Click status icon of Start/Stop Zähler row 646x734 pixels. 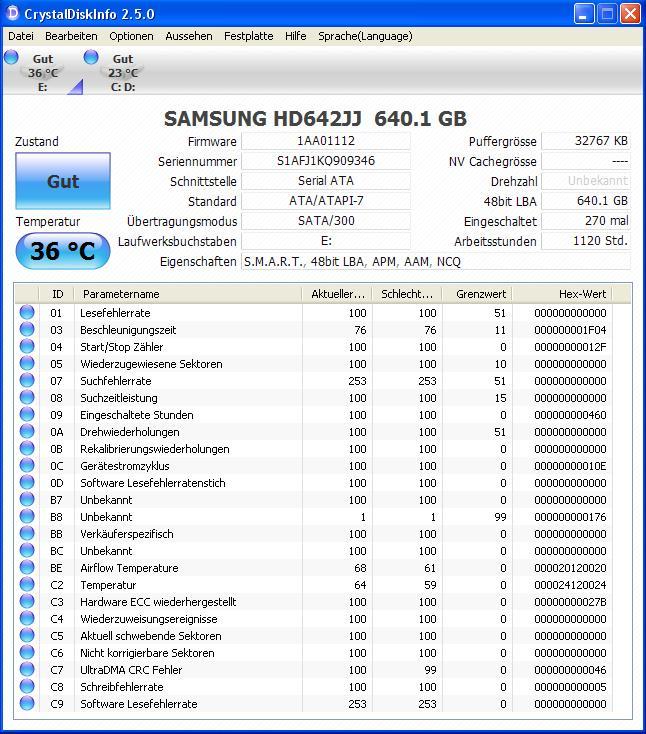pyautogui.click(x=27, y=346)
